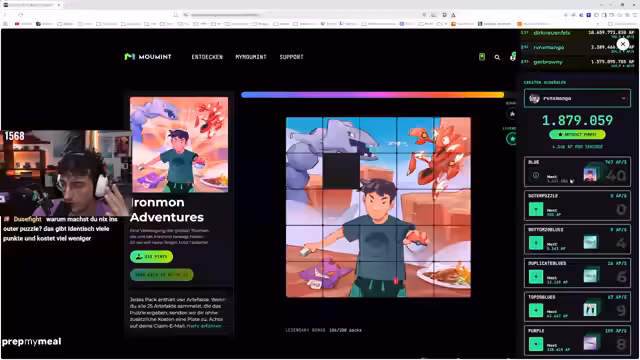Open the MyMoumint menu

point(251,57)
